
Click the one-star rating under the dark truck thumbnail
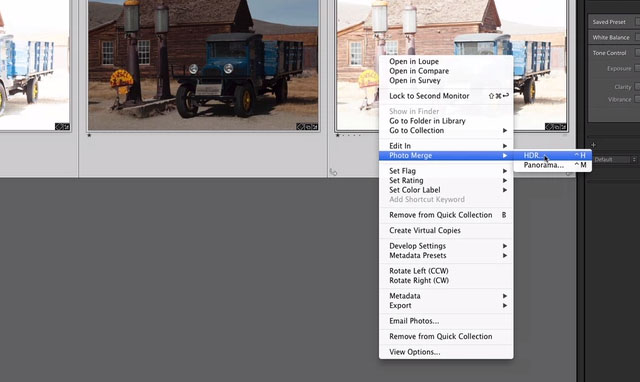pyautogui.click(x=89, y=135)
